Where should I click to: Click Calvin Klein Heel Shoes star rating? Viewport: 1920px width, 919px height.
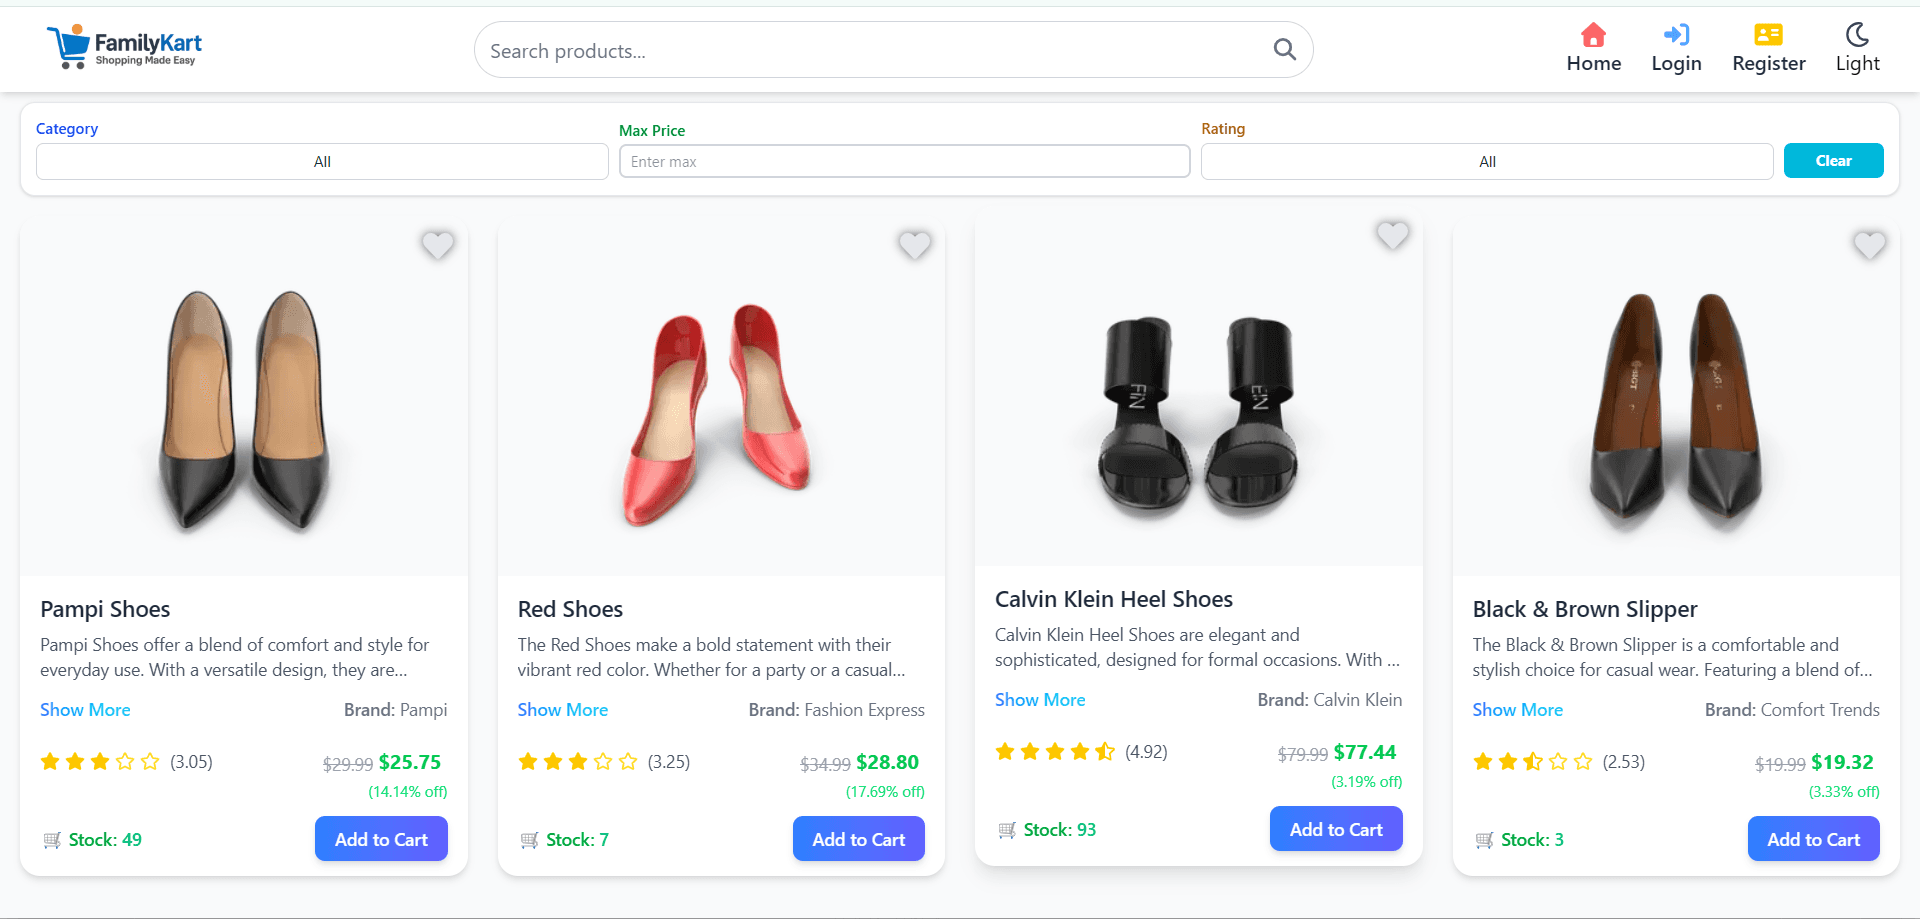(x=1055, y=752)
